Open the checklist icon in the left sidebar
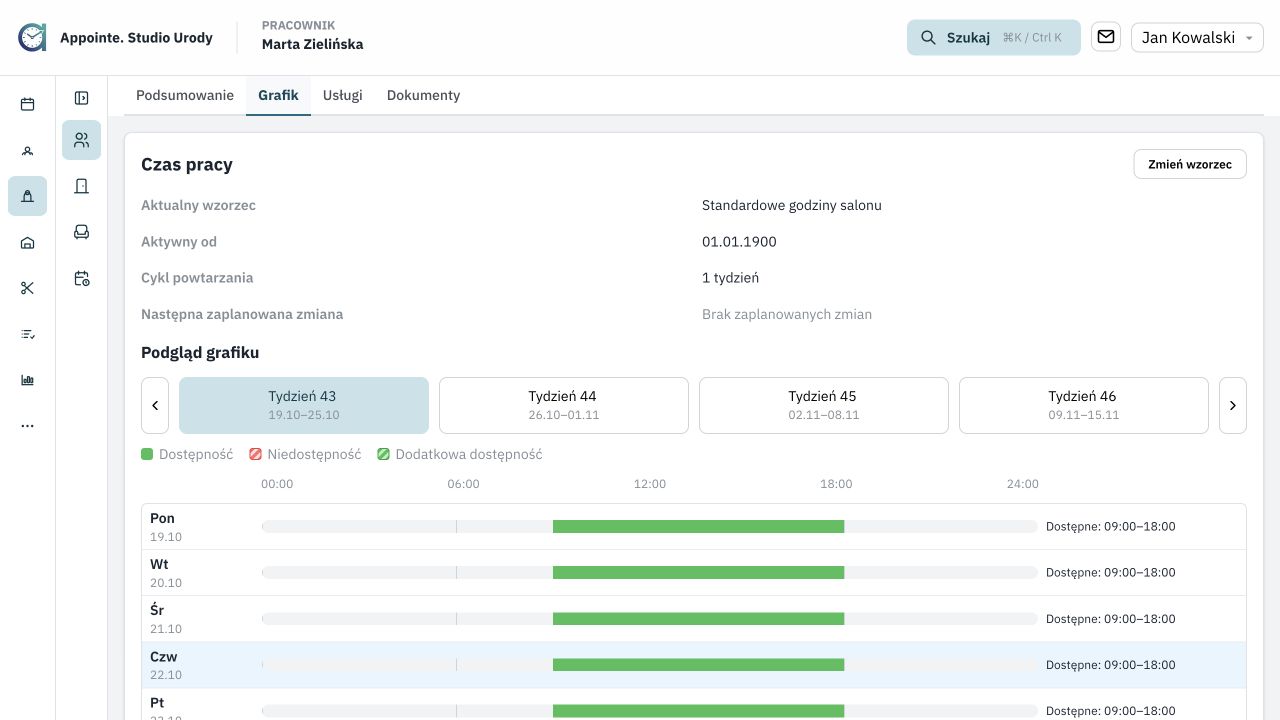The height and width of the screenshot is (720, 1280). (x=27, y=334)
